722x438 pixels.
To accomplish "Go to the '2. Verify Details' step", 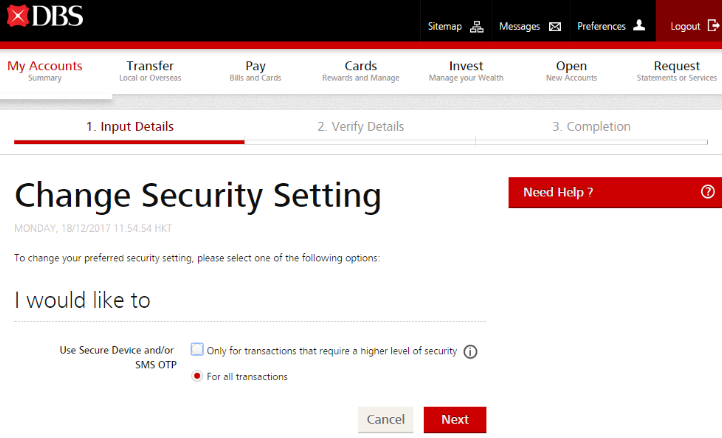I will point(360,127).
